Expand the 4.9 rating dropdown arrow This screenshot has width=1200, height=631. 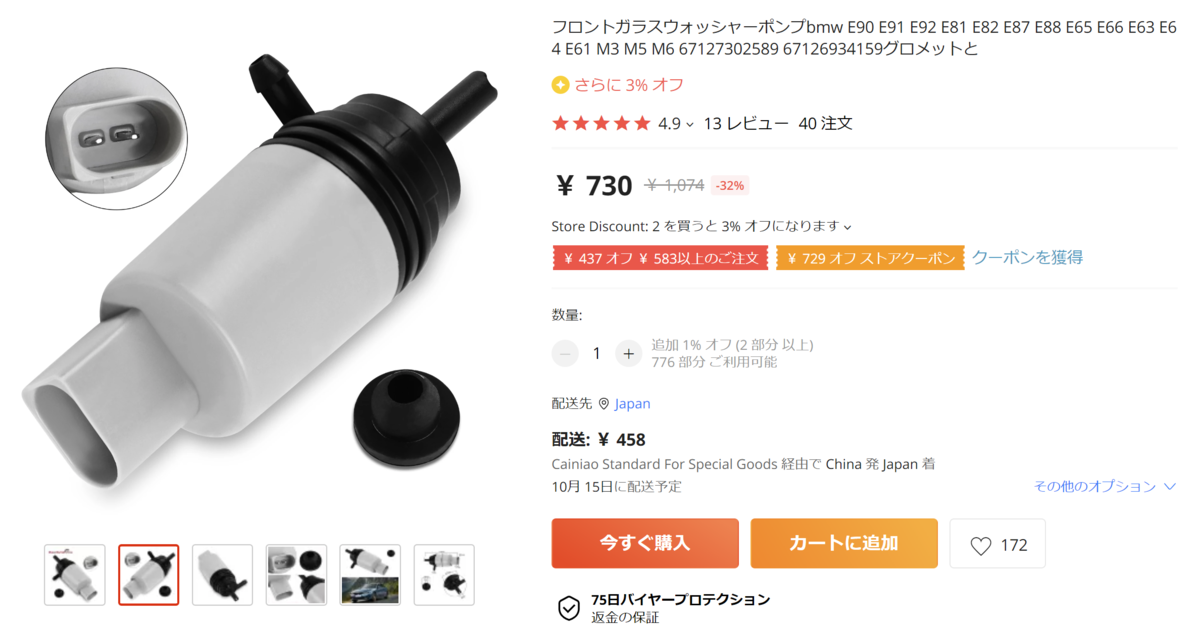(x=690, y=125)
